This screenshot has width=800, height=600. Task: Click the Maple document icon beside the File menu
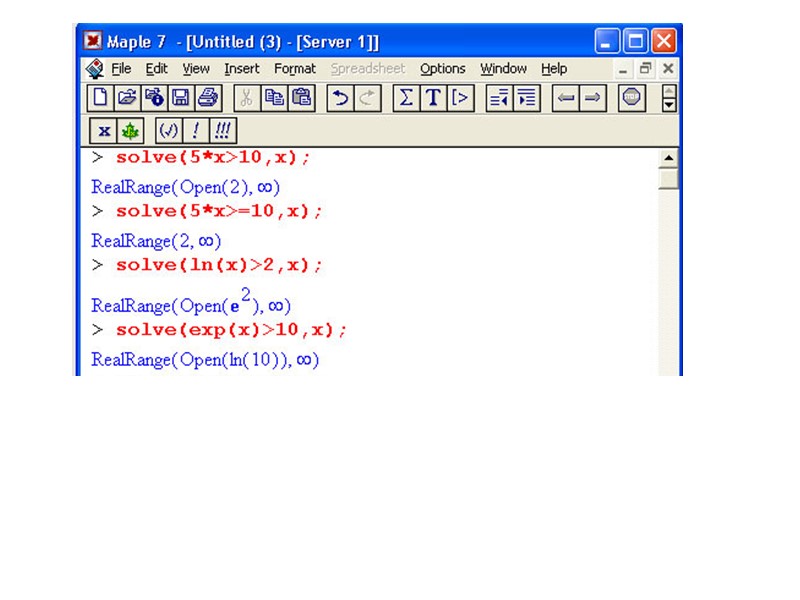(x=95, y=68)
